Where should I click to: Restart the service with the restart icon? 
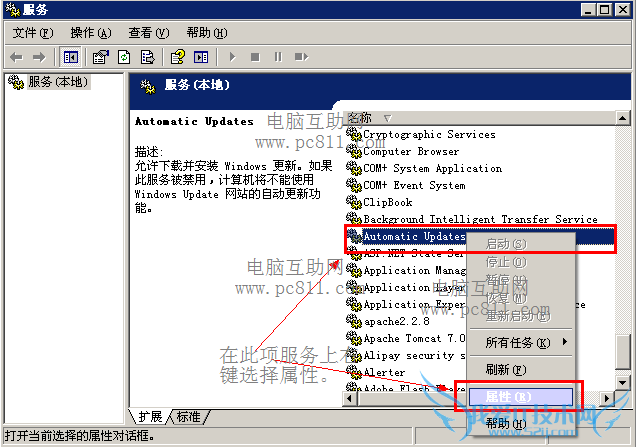tap(301, 57)
